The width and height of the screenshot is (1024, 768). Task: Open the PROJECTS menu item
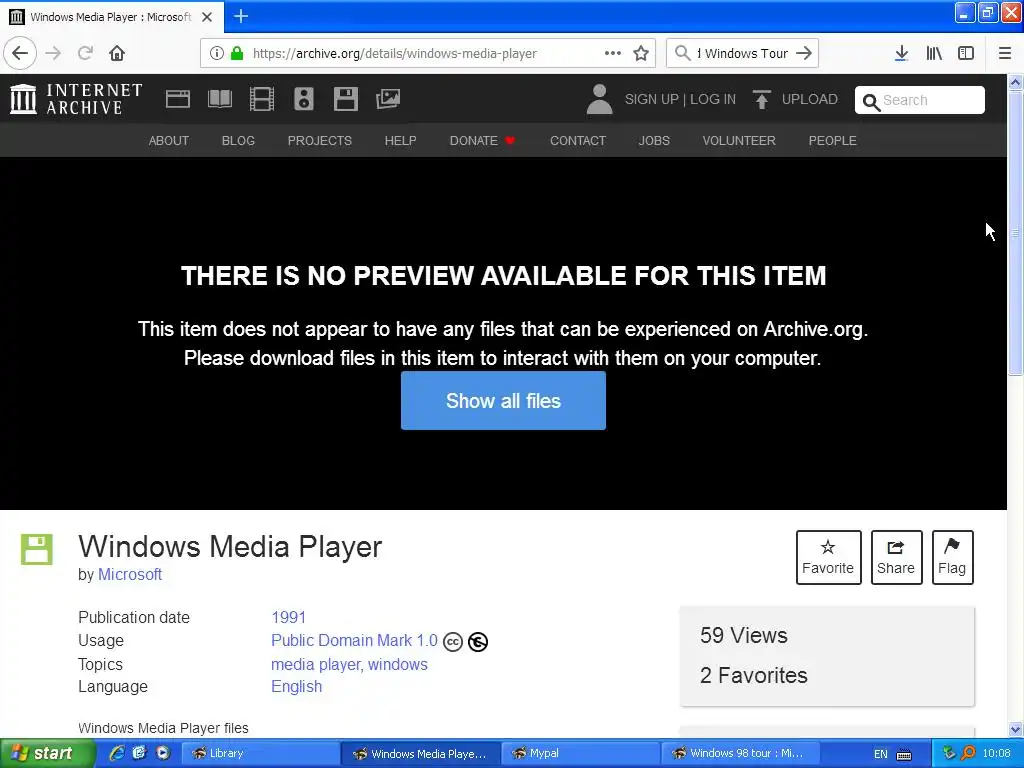(x=319, y=140)
